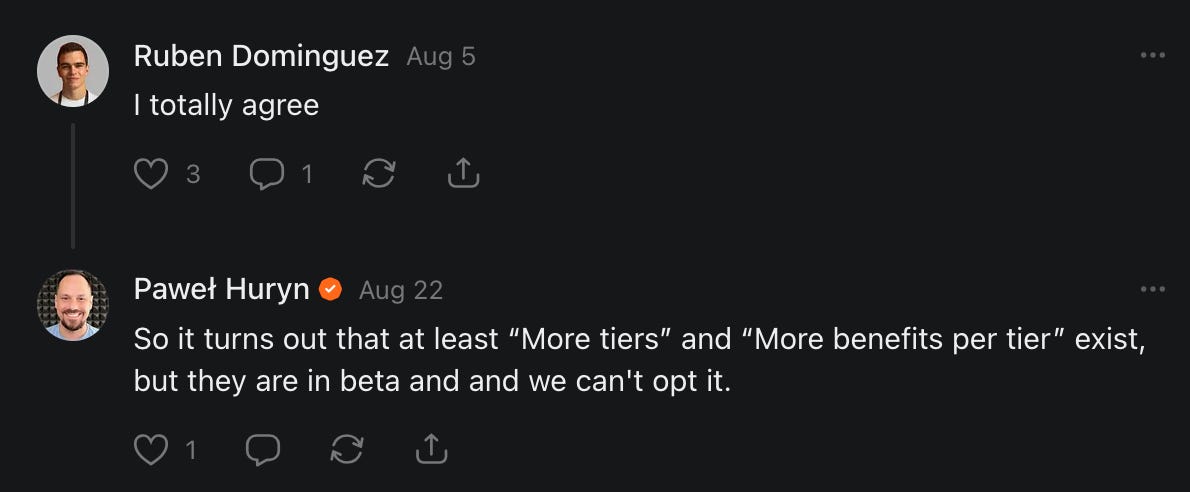Reply to Ruben Dominguez's comment
Image resolution: width=1190 pixels, height=492 pixels.
266,174
